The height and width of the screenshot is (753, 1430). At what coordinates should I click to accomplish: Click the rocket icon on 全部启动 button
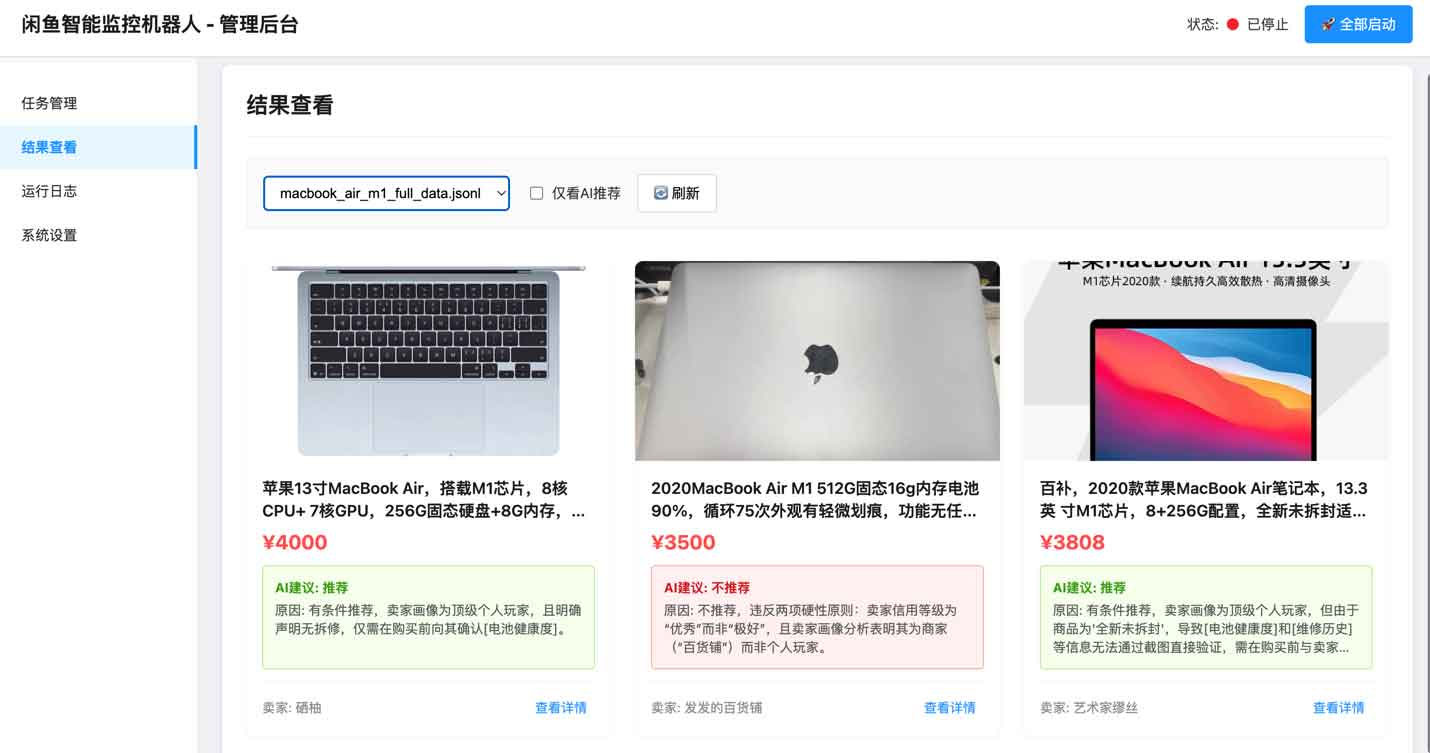tap(1329, 24)
